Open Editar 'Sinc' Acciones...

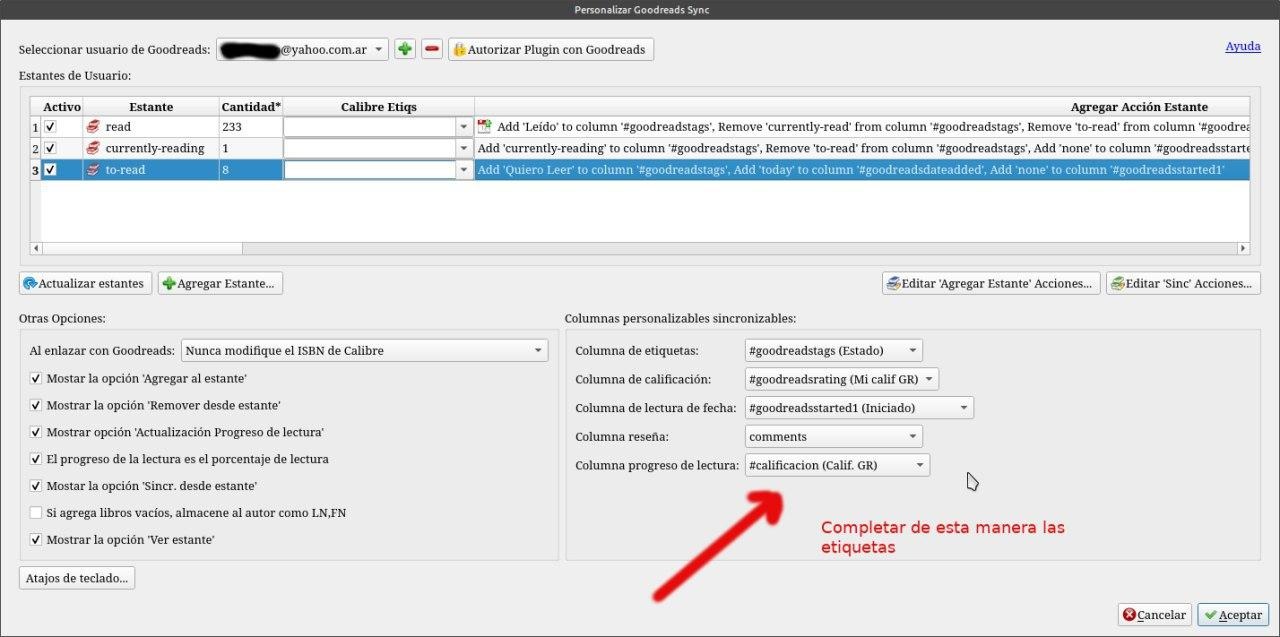pos(1183,283)
